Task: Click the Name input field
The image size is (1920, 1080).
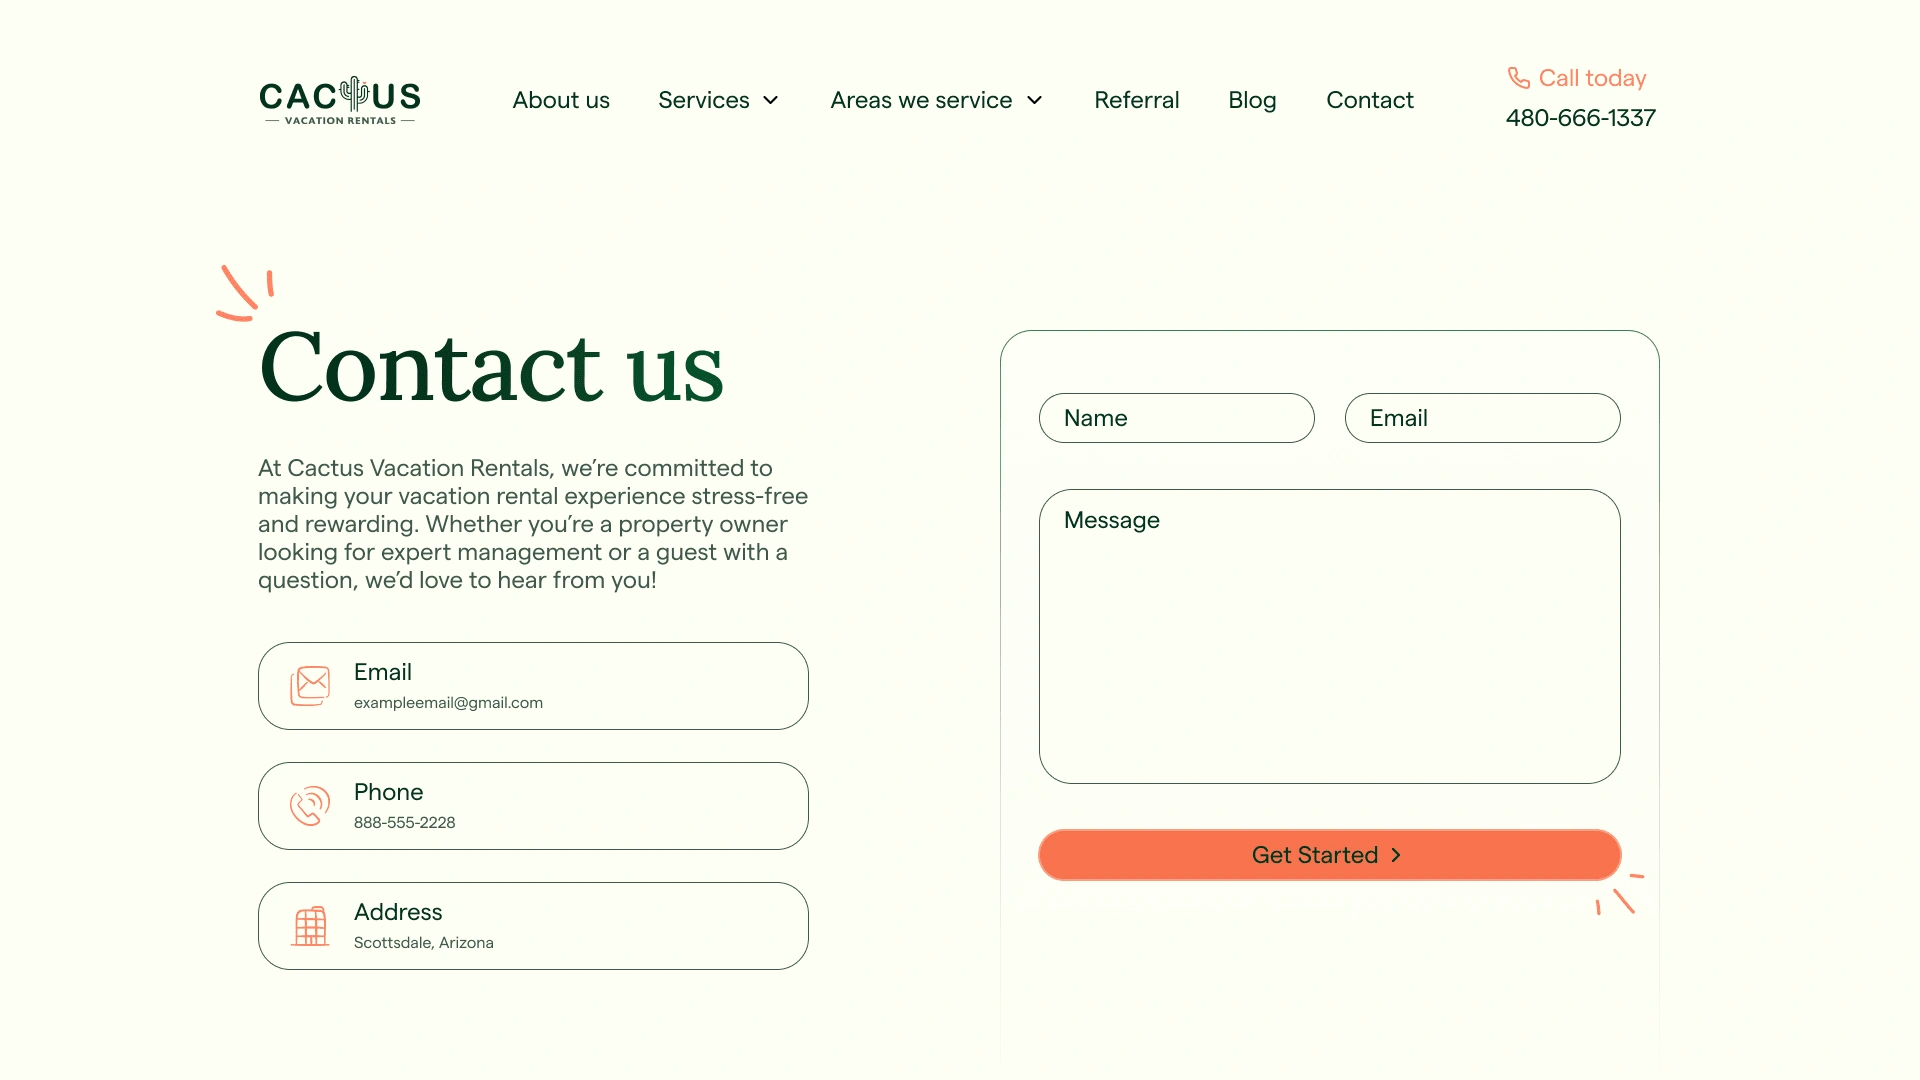Action: [1176, 417]
